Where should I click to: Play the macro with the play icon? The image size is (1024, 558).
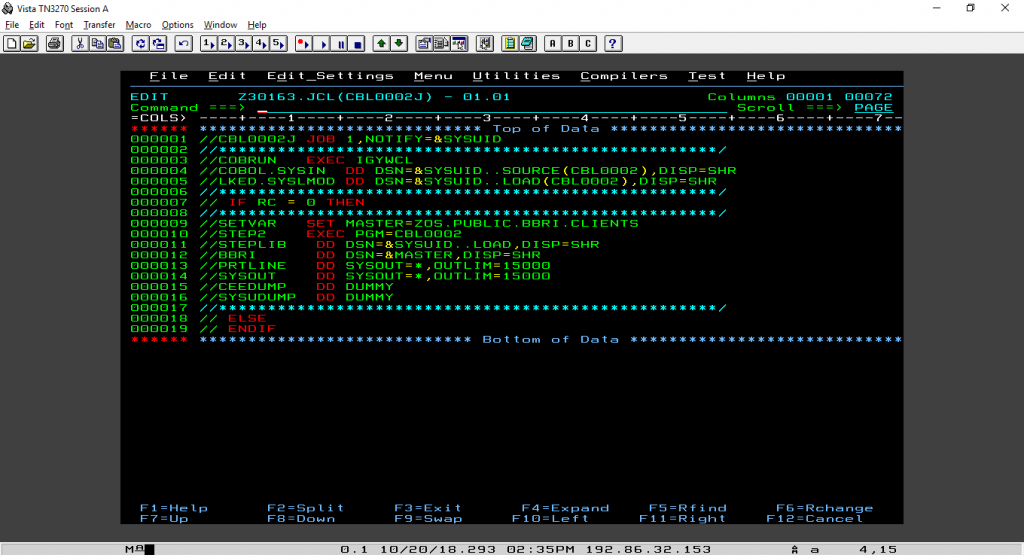click(322, 44)
